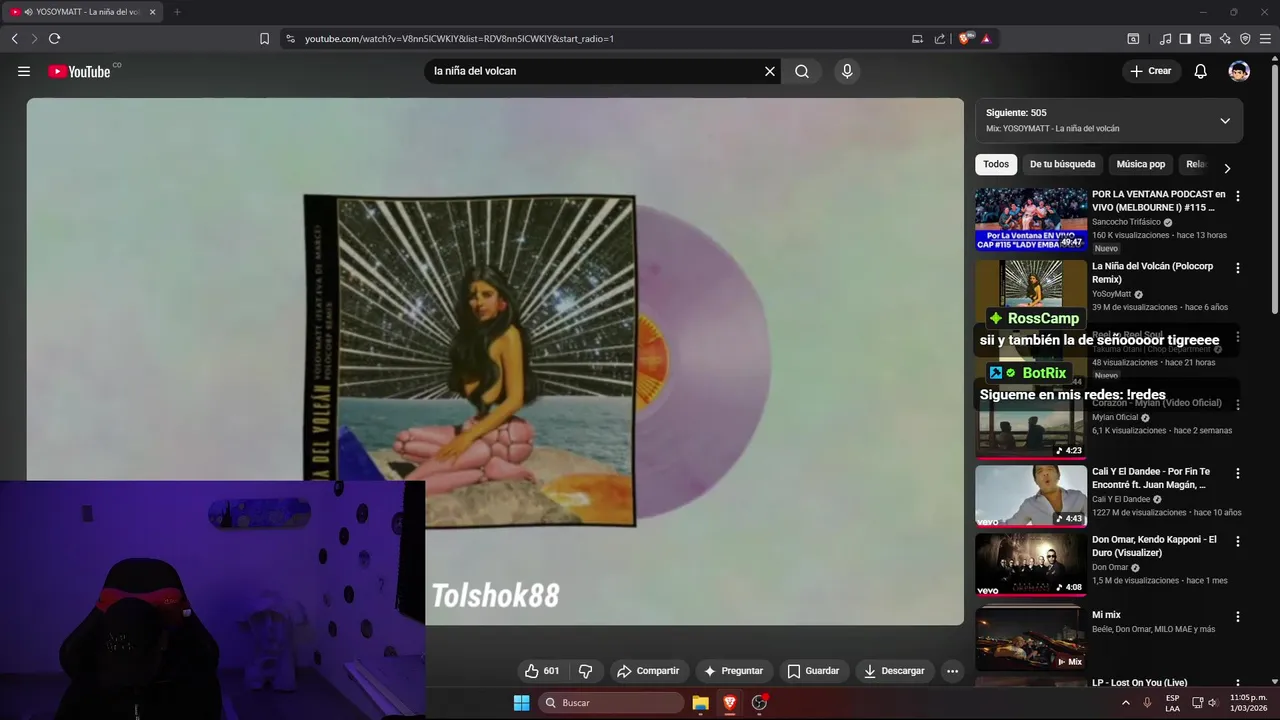The image size is (1280, 720).
Task: Click the search magnifier button
Action: tap(802, 71)
